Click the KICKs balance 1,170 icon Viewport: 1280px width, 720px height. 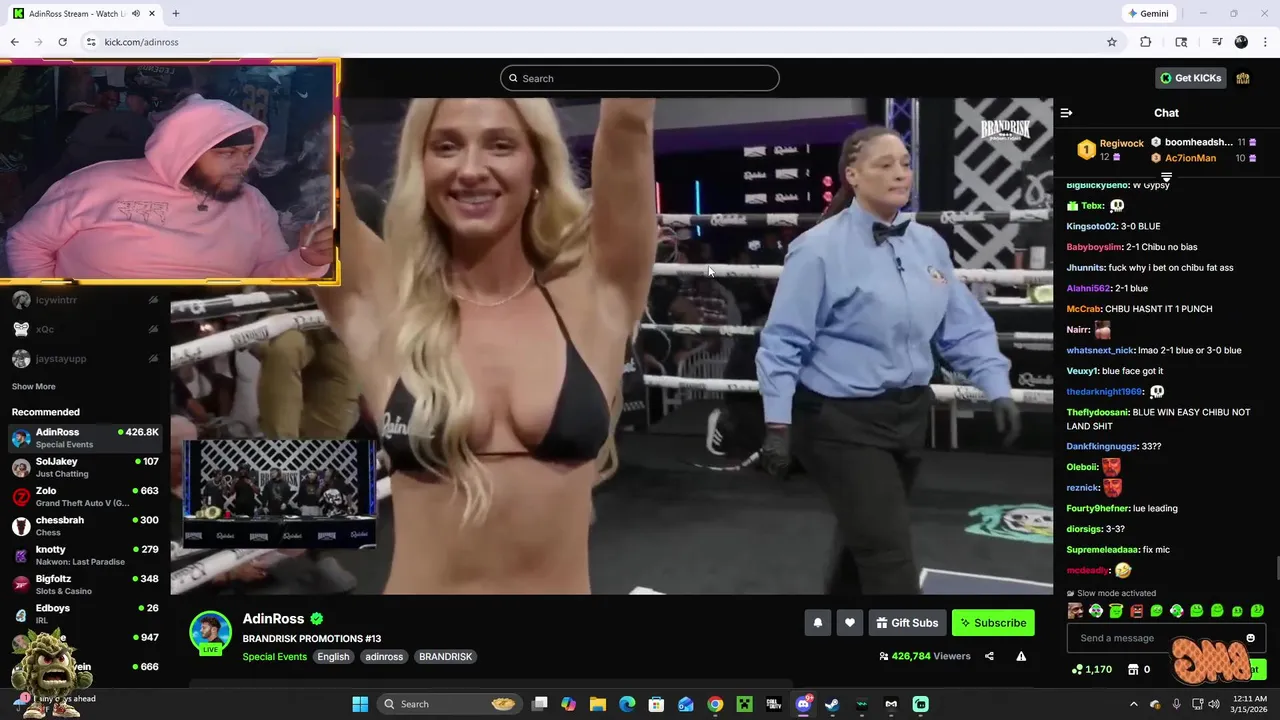(x=1092, y=669)
